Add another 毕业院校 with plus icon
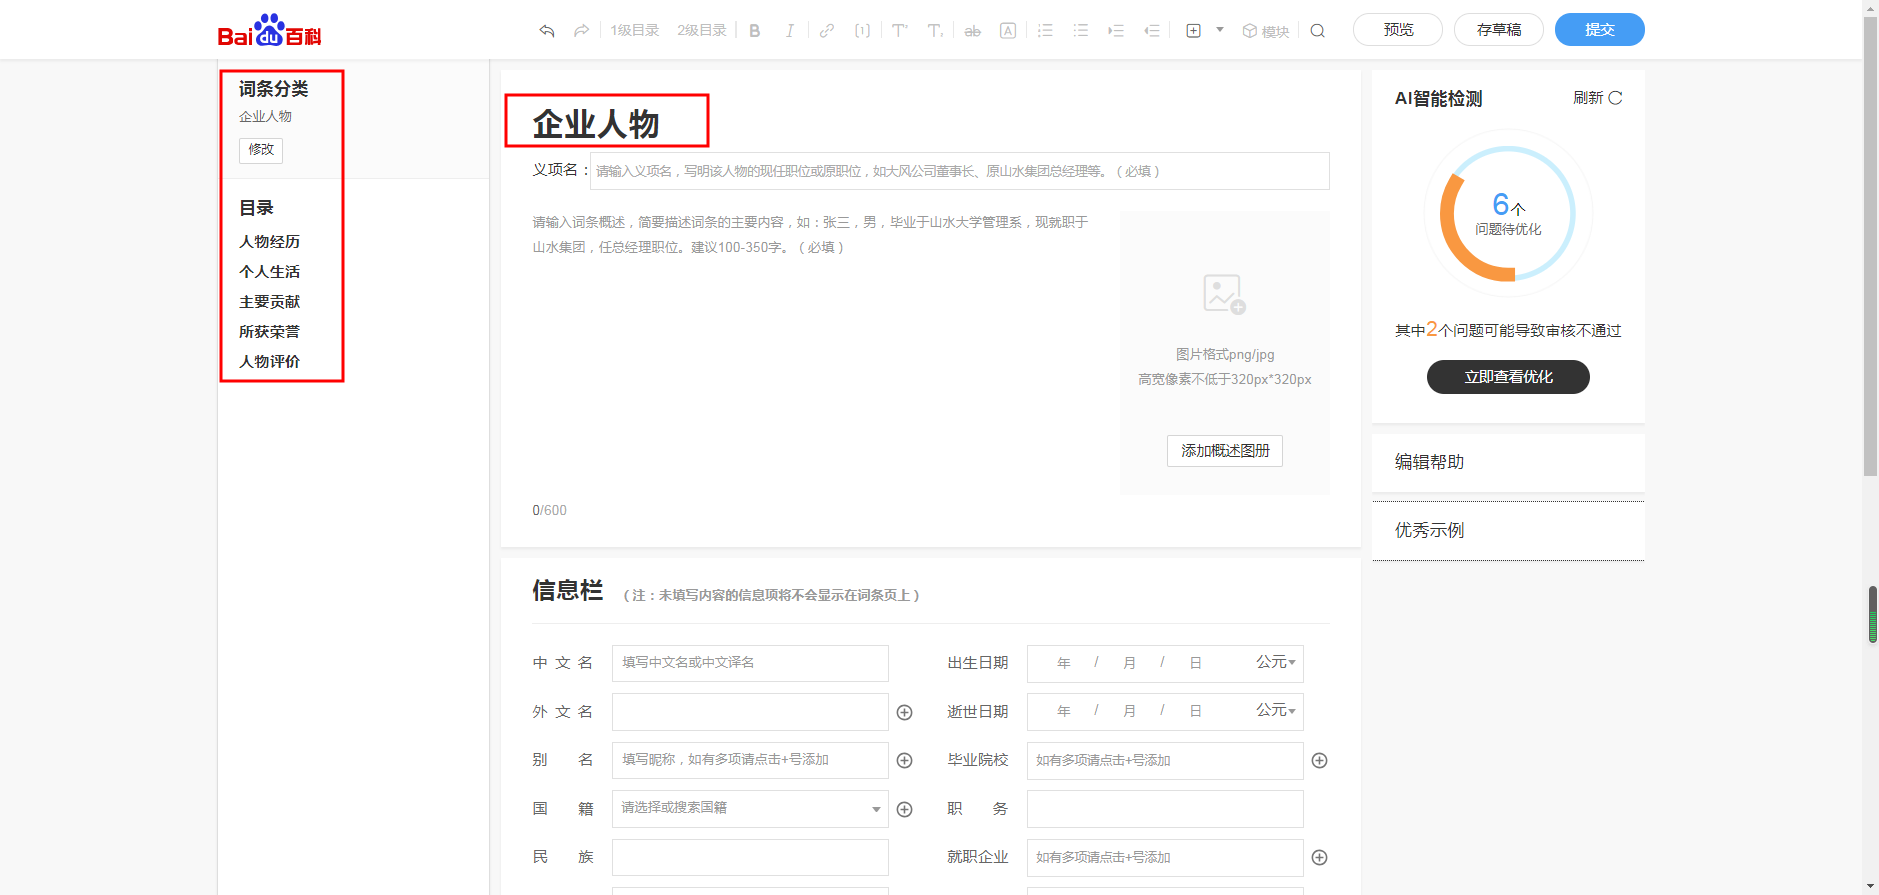This screenshot has width=1879, height=895. point(1320,760)
